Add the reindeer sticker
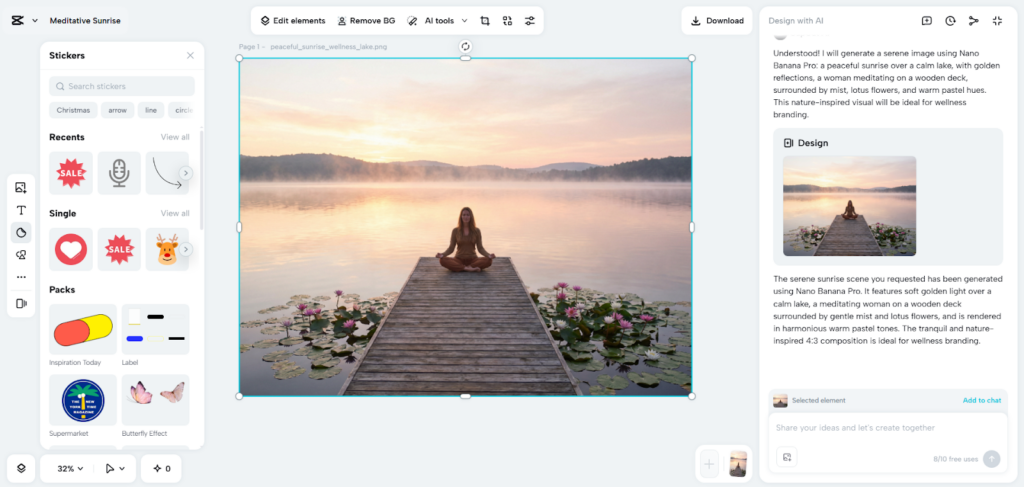 167,249
